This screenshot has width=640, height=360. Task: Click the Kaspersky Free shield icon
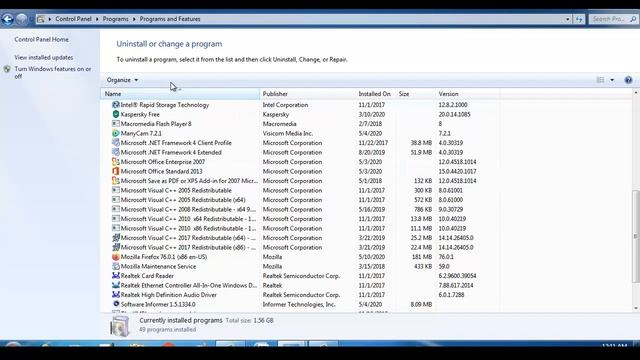pyautogui.click(x=116, y=114)
